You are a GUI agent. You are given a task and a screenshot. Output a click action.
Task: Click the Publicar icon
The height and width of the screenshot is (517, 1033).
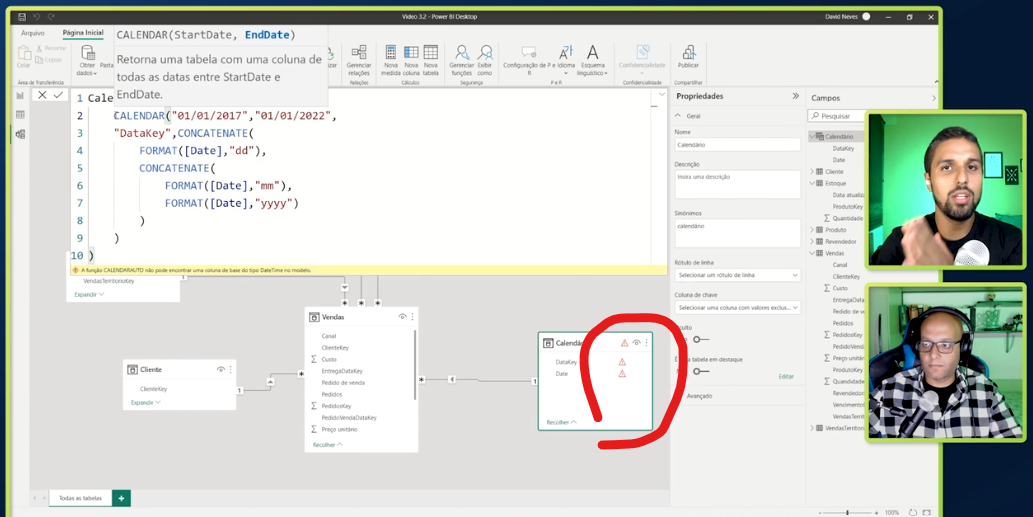tap(688, 54)
